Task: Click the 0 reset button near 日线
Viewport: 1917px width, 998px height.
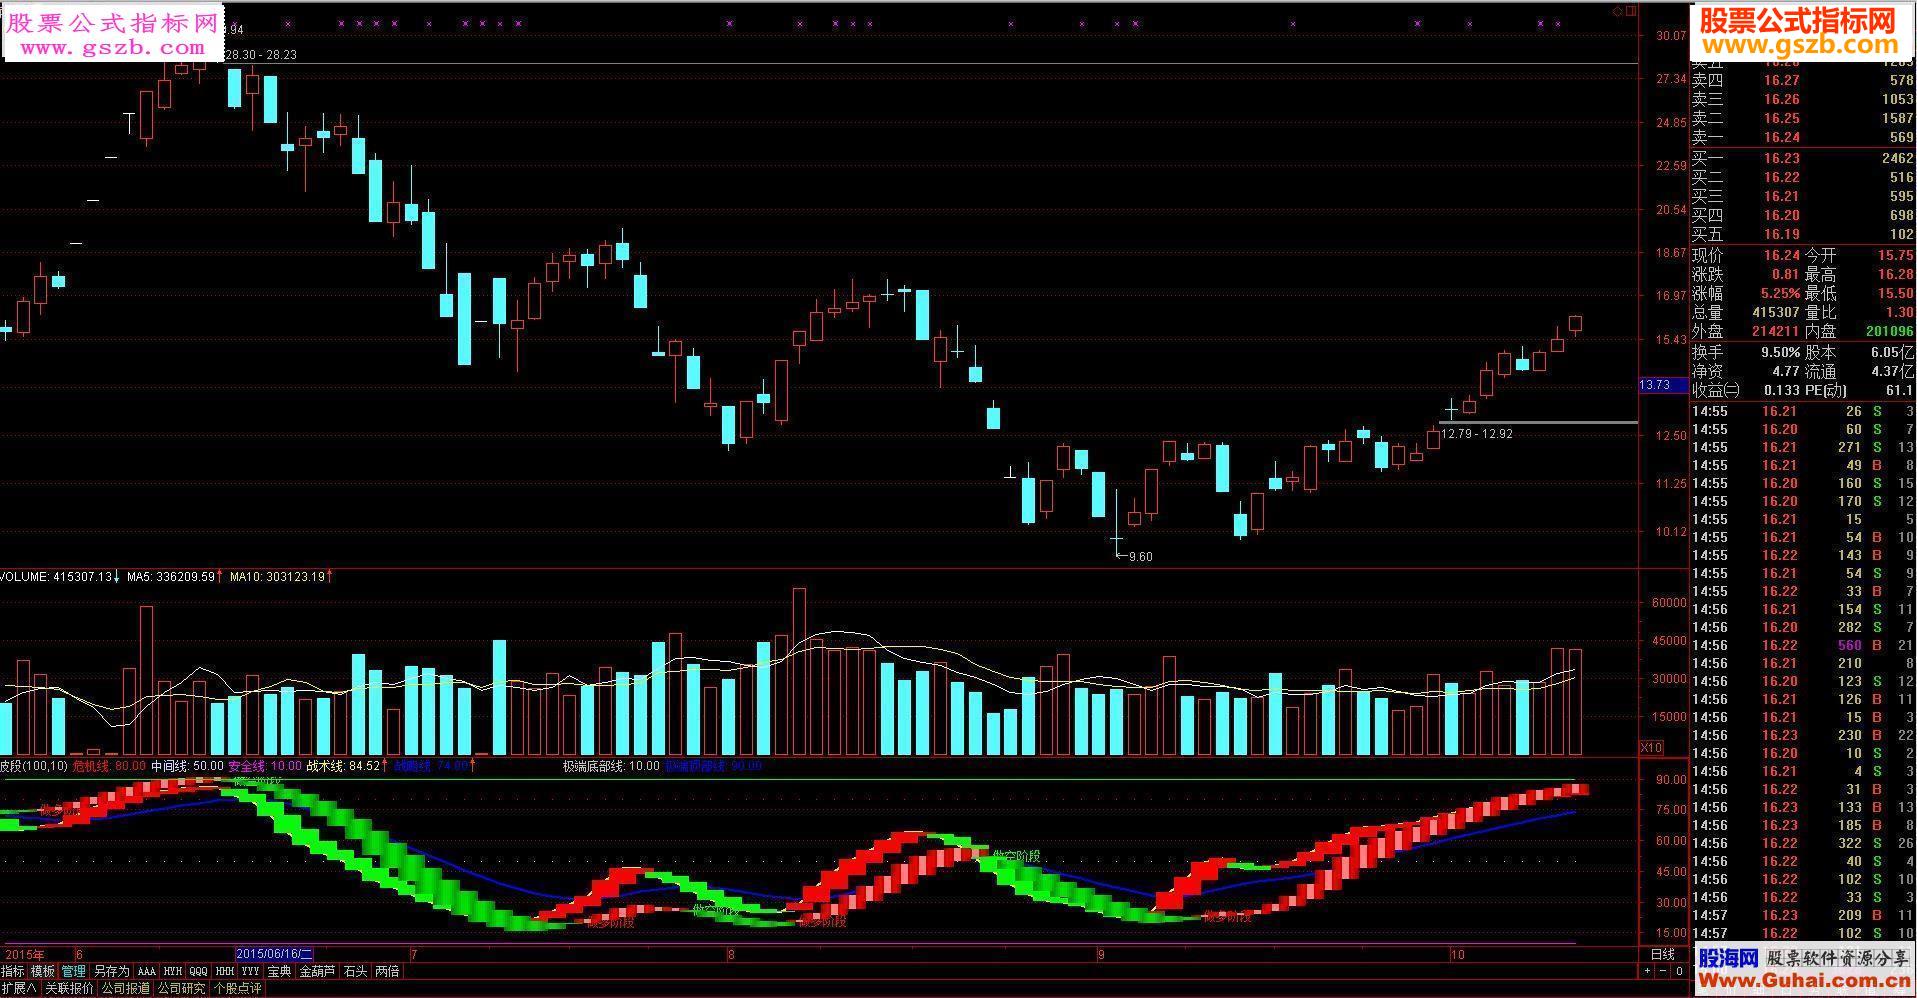Action: 1679,971
